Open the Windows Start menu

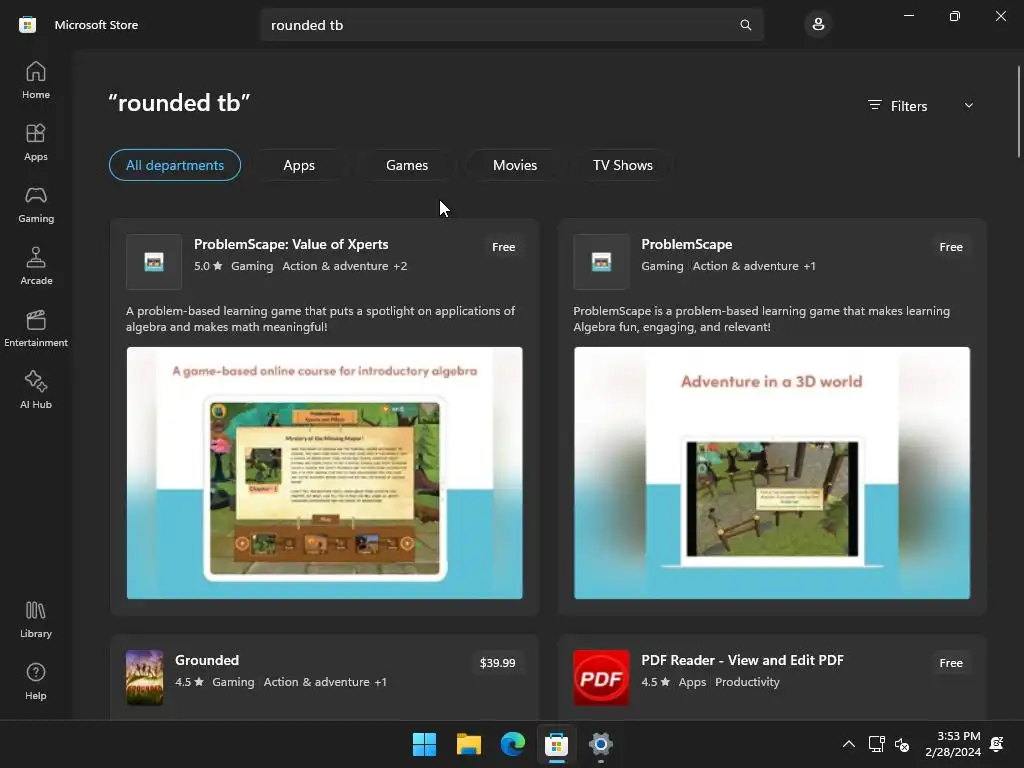[x=424, y=744]
